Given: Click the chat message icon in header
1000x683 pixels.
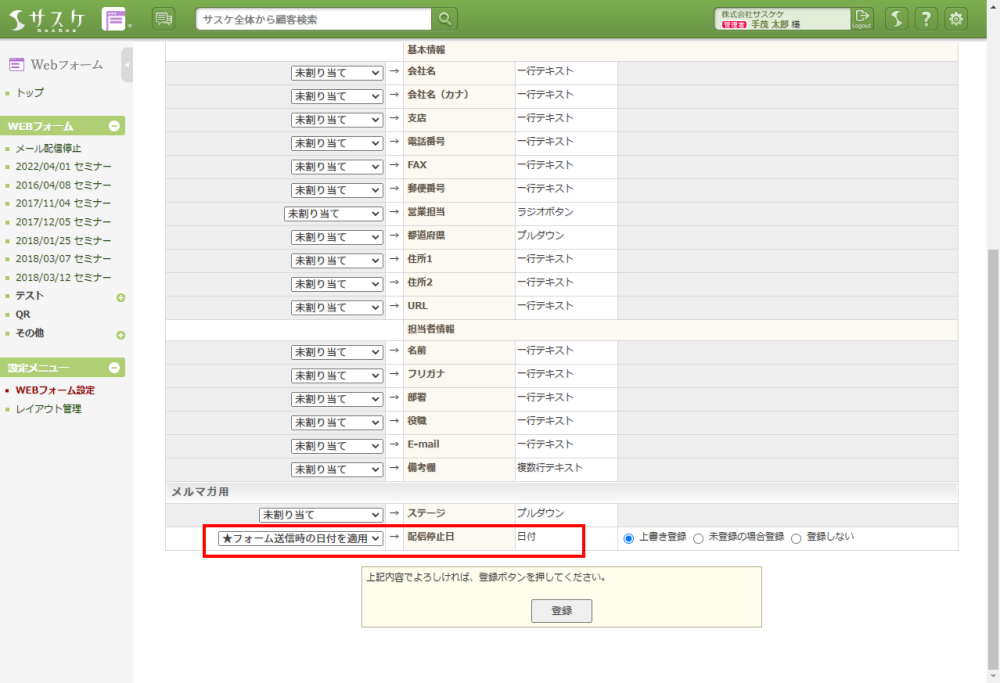Looking at the screenshot, I should [163, 18].
